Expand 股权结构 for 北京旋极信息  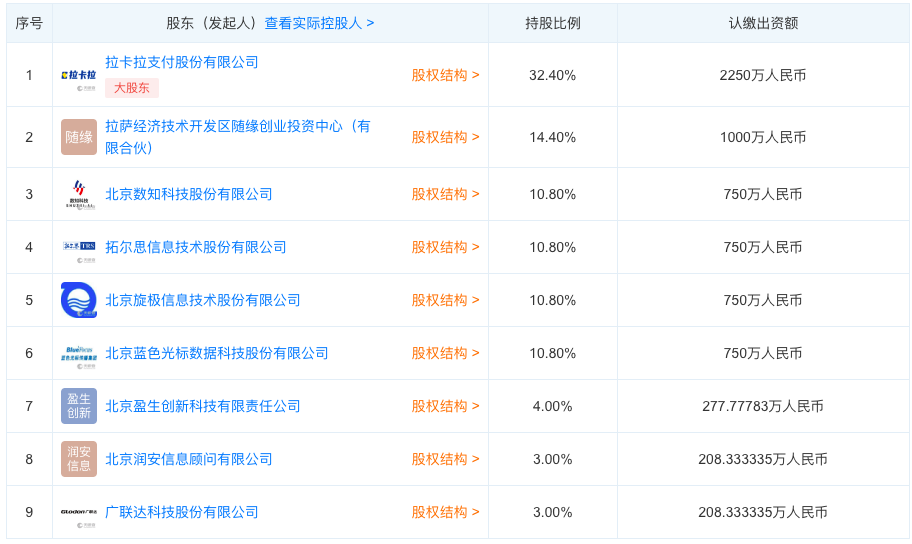coord(446,300)
